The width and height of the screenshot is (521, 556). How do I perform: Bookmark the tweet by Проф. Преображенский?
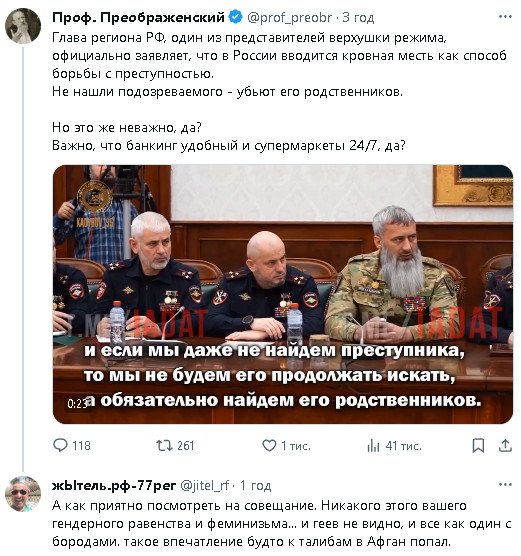tap(478, 445)
